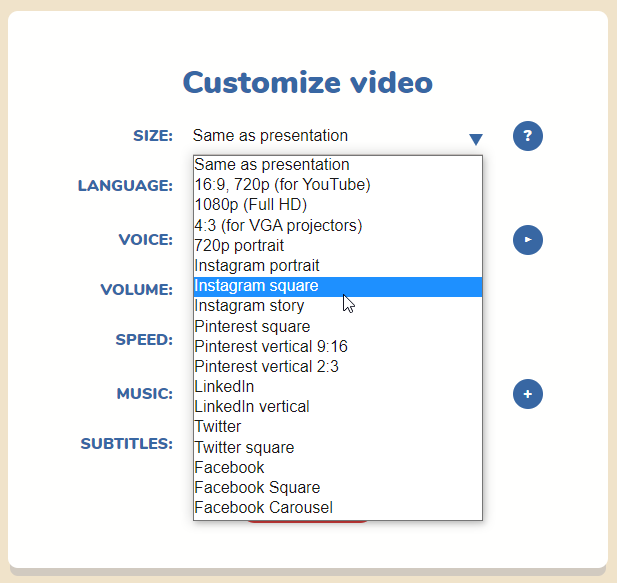
Task: Choose Pinterest vertical 9:16
Action: (x=271, y=347)
